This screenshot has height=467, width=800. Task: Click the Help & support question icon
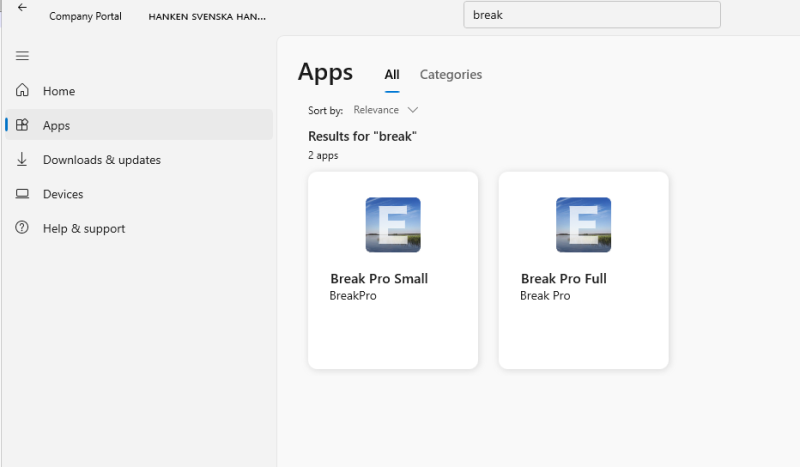pos(22,228)
